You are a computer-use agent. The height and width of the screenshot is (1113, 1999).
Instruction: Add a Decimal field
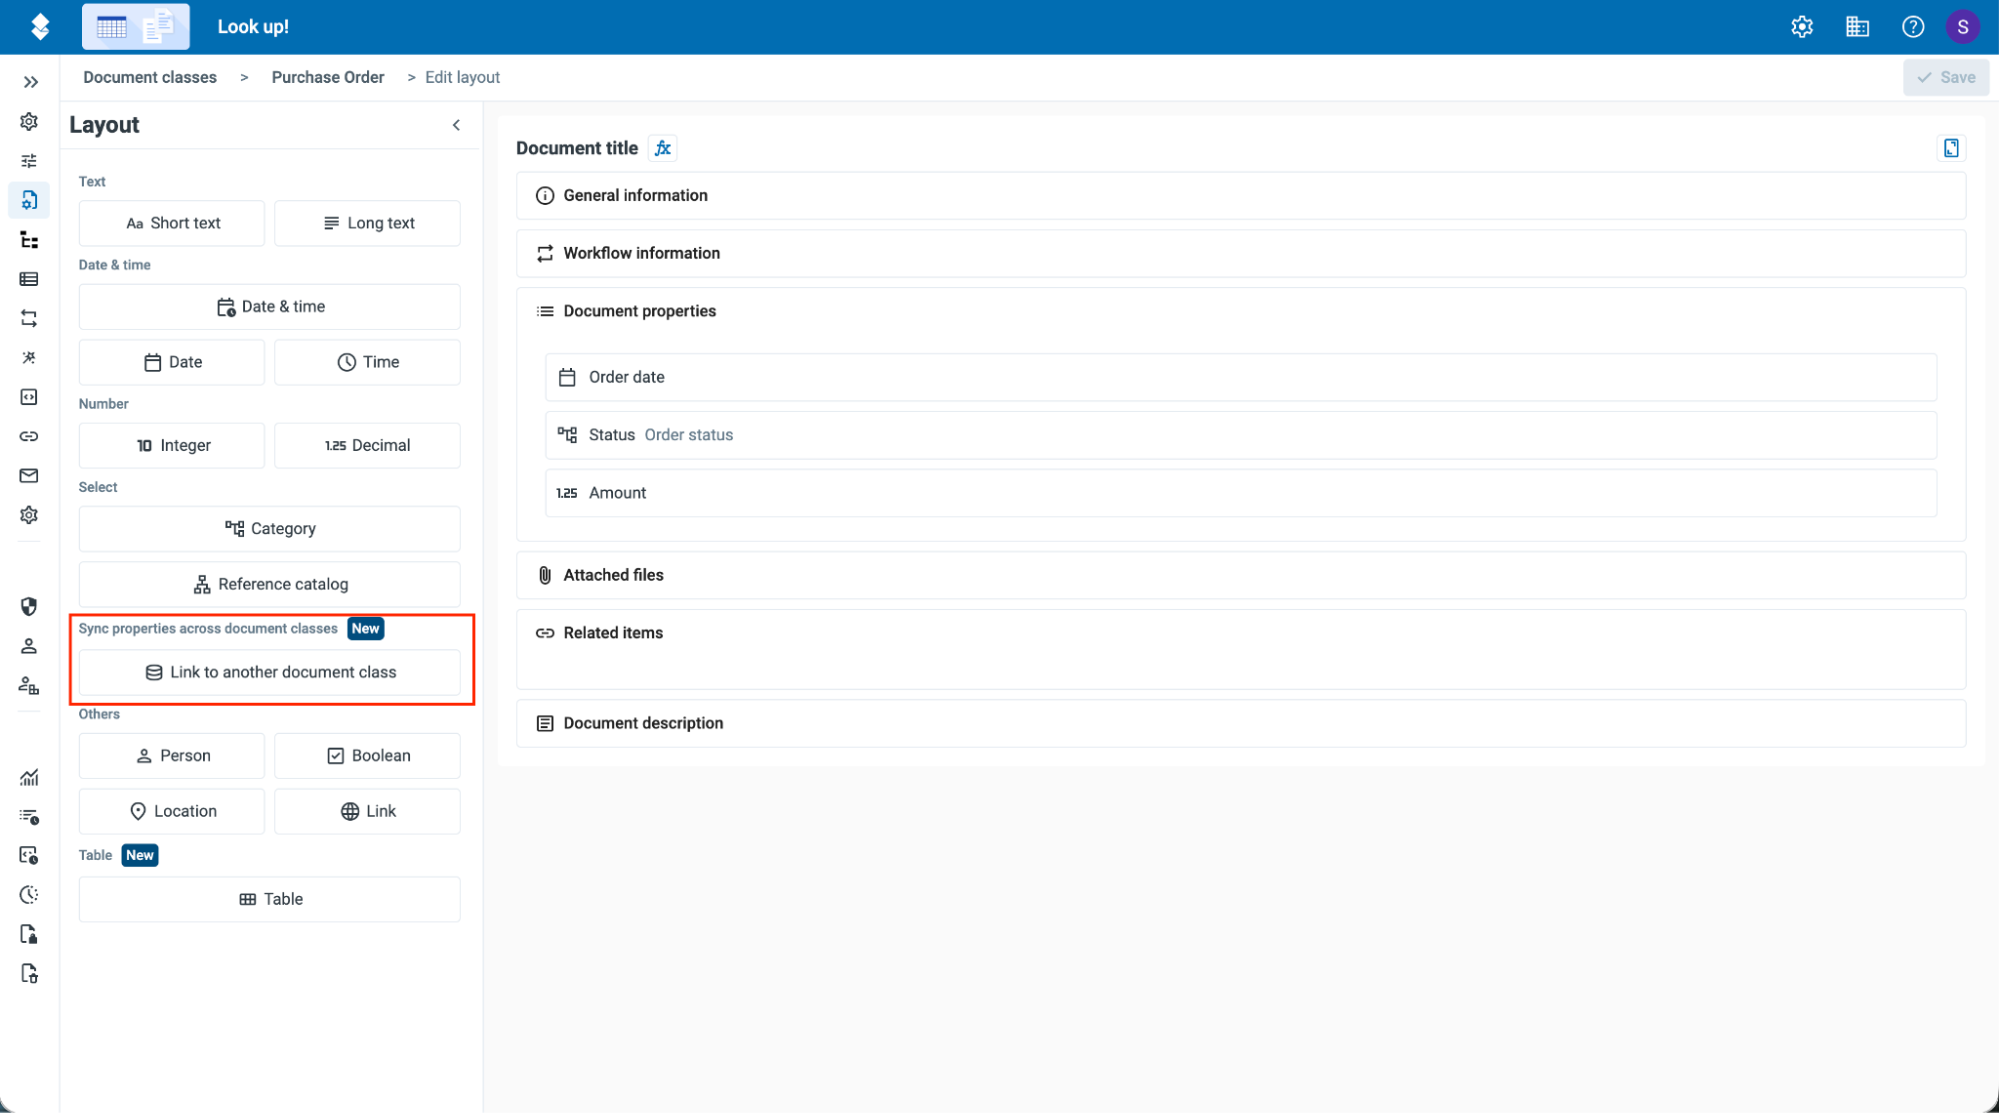[x=368, y=445]
